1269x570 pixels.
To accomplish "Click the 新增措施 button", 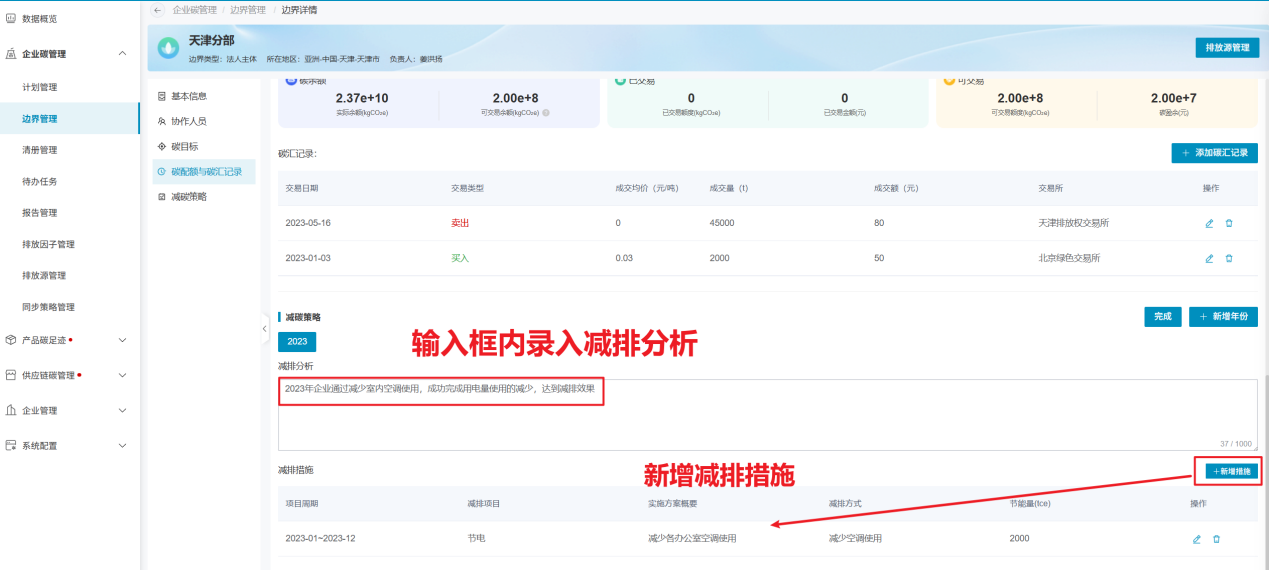I will click(1231, 470).
